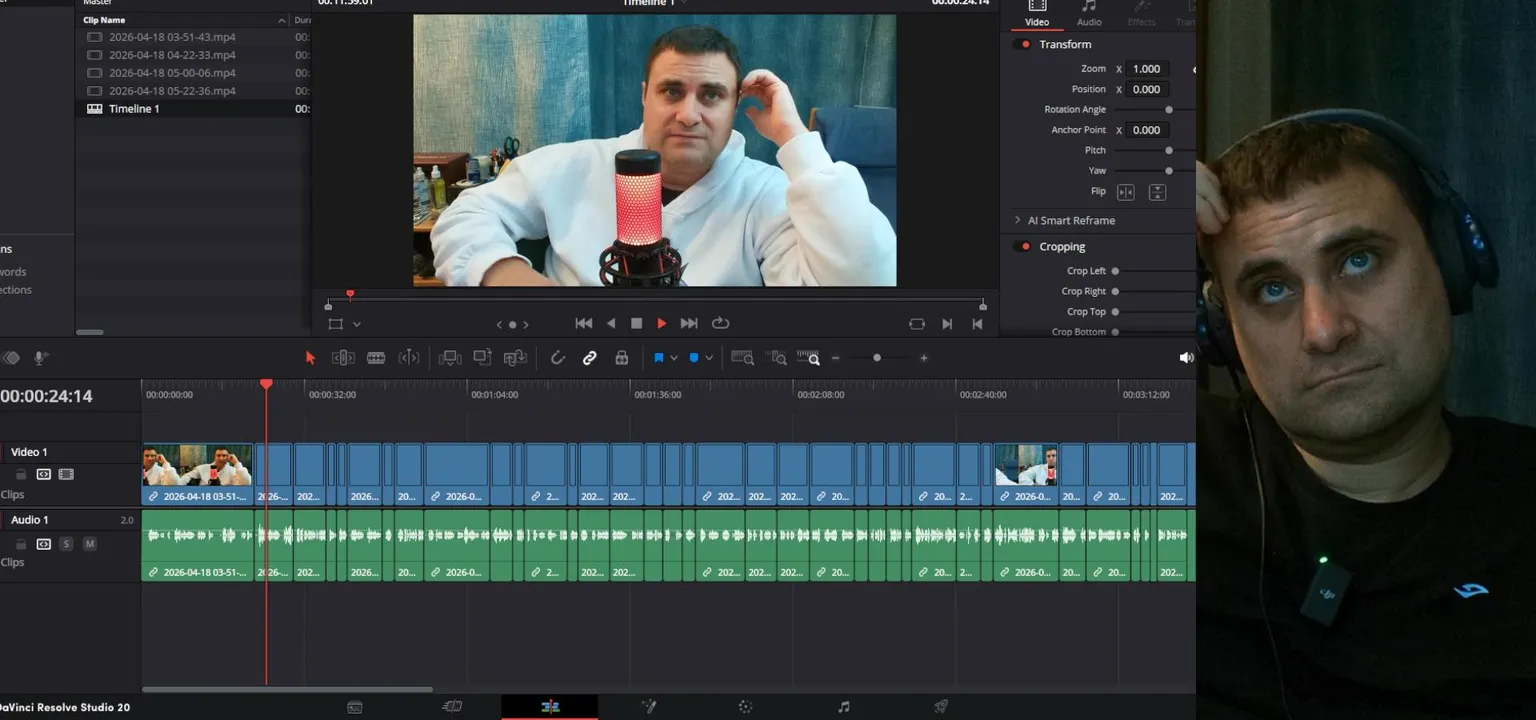
Task: Flip the clip vertically
Action: 1157,192
